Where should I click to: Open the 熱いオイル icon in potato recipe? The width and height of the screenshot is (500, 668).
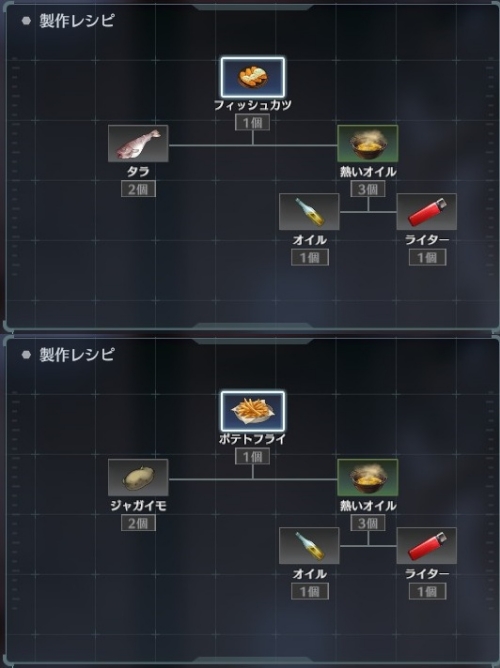tap(368, 478)
